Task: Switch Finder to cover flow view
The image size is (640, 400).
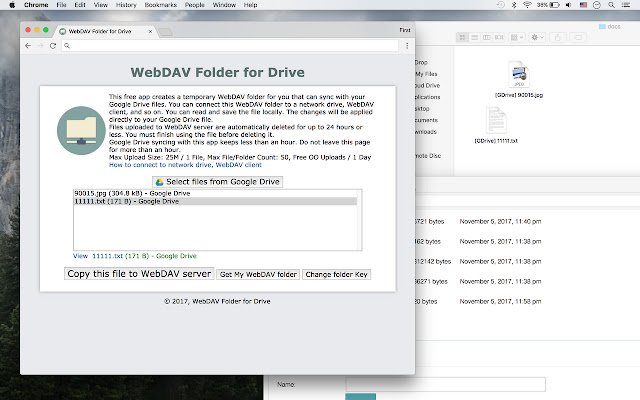Action: 499,37
